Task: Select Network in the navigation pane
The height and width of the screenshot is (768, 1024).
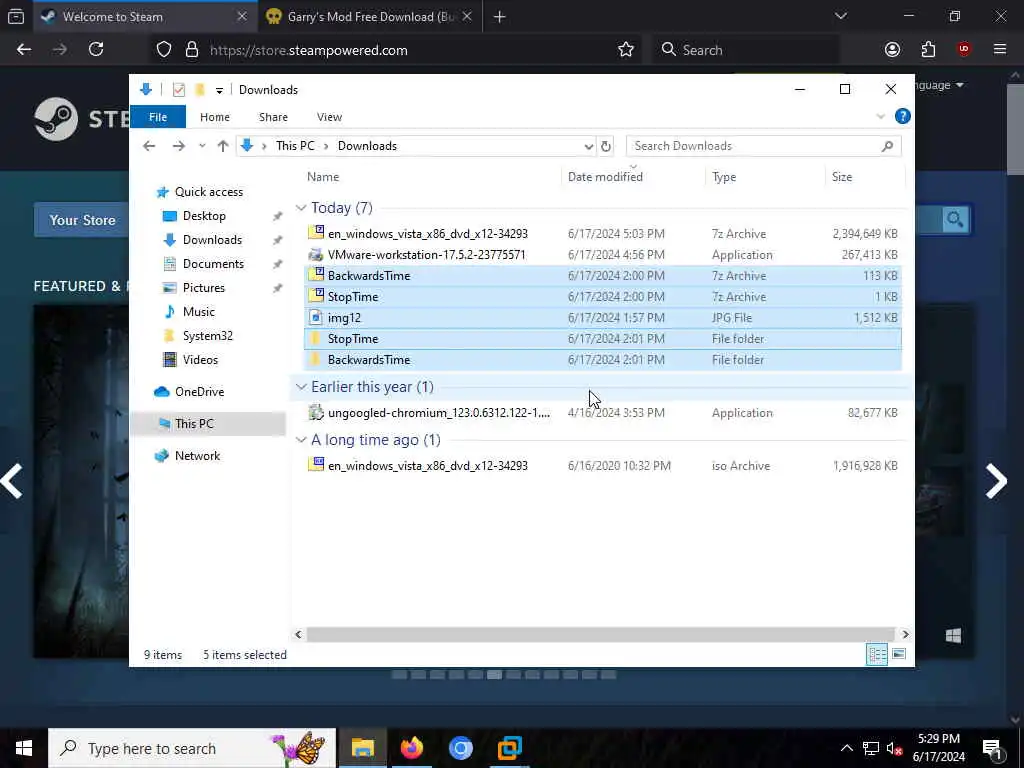Action: (x=197, y=456)
